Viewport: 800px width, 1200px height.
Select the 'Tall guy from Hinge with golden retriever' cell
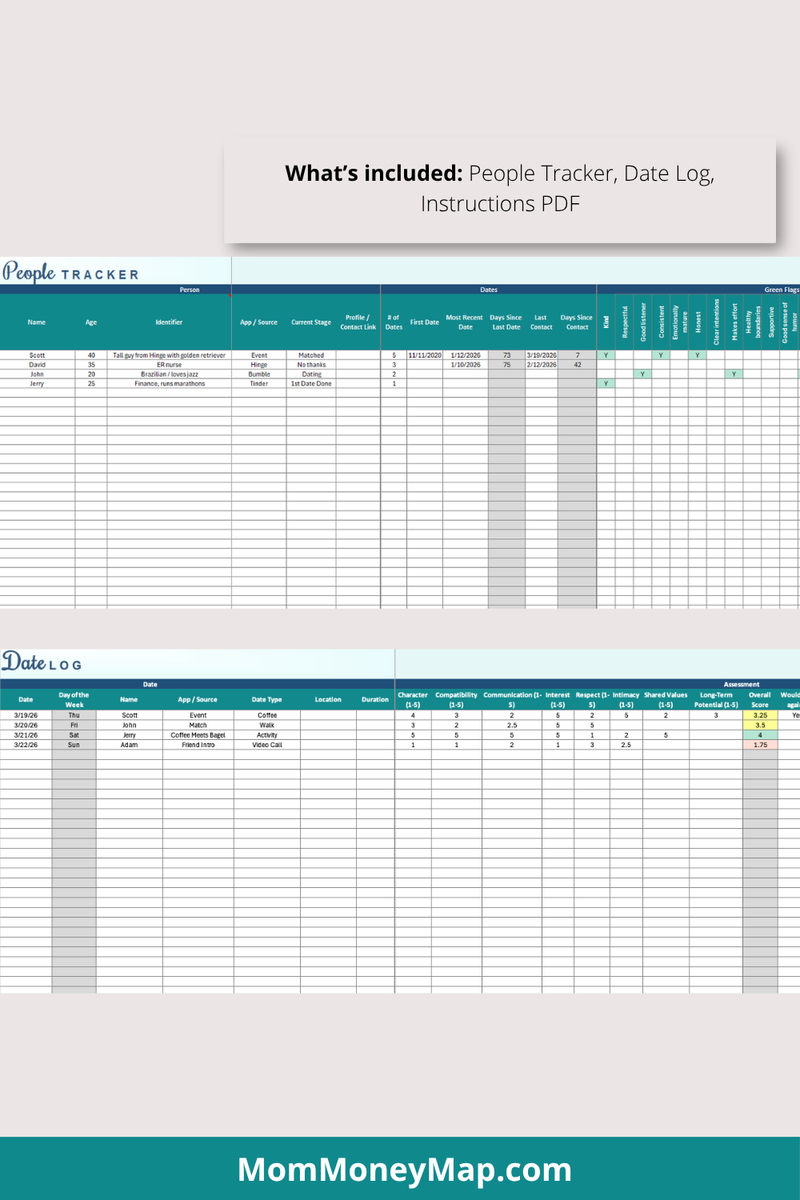point(169,355)
